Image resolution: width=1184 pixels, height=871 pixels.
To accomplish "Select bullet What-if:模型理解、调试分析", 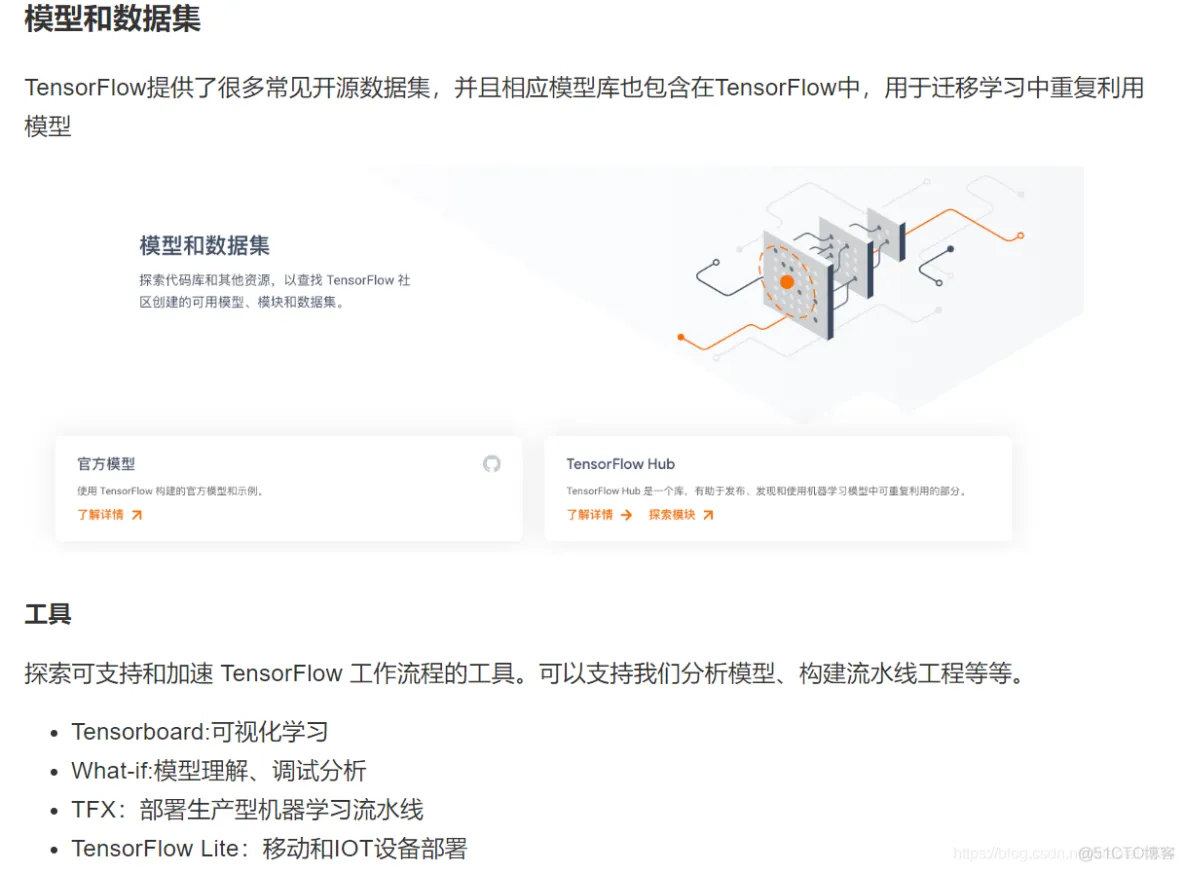I will [219, 771].
